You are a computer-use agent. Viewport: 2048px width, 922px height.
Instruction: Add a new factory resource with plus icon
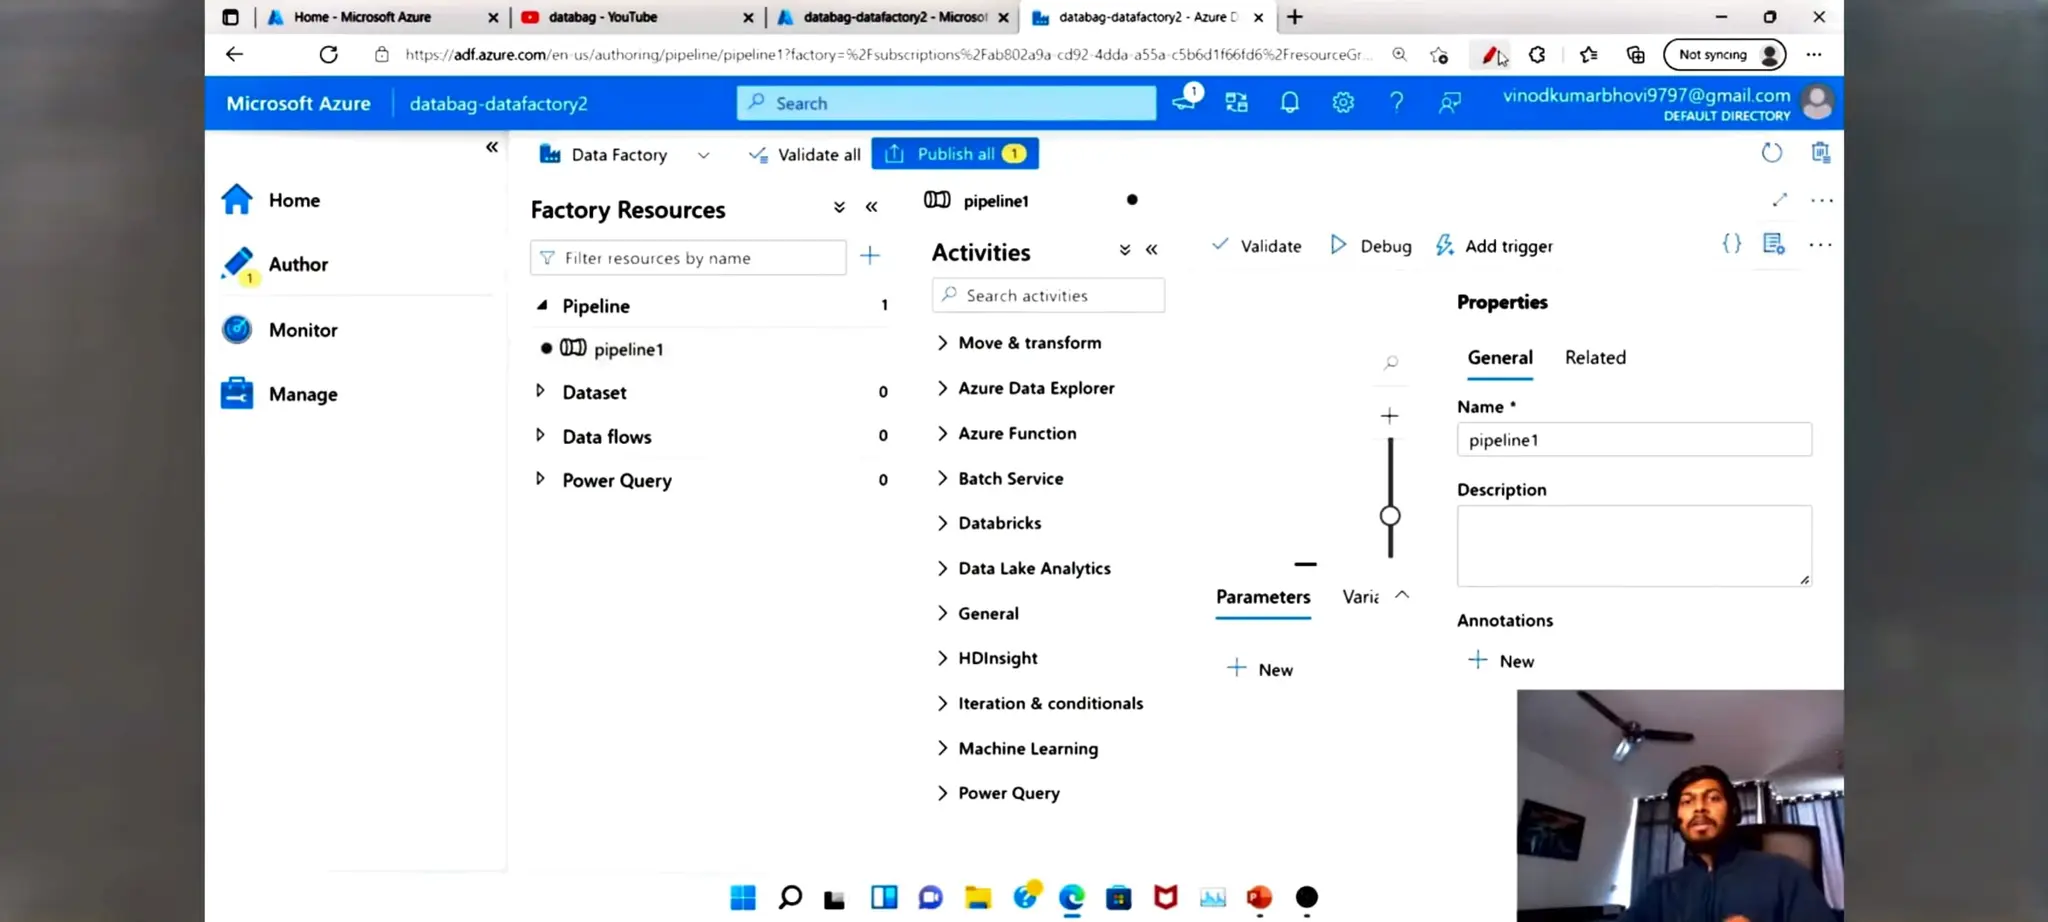coord(870,256)
